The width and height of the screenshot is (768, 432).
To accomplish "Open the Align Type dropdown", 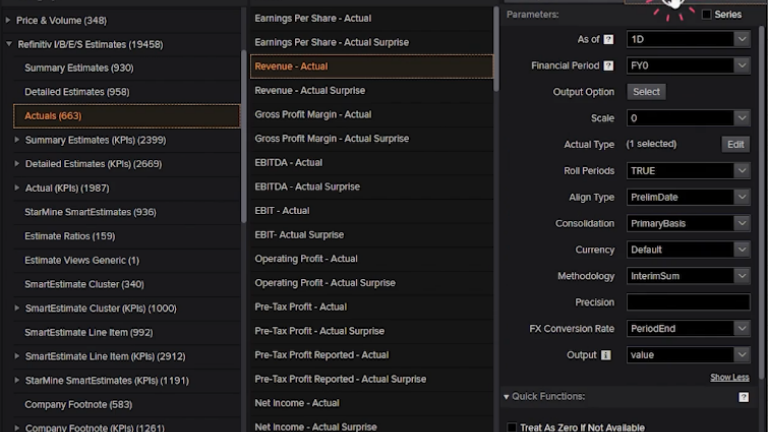I will tap(741, 197).
